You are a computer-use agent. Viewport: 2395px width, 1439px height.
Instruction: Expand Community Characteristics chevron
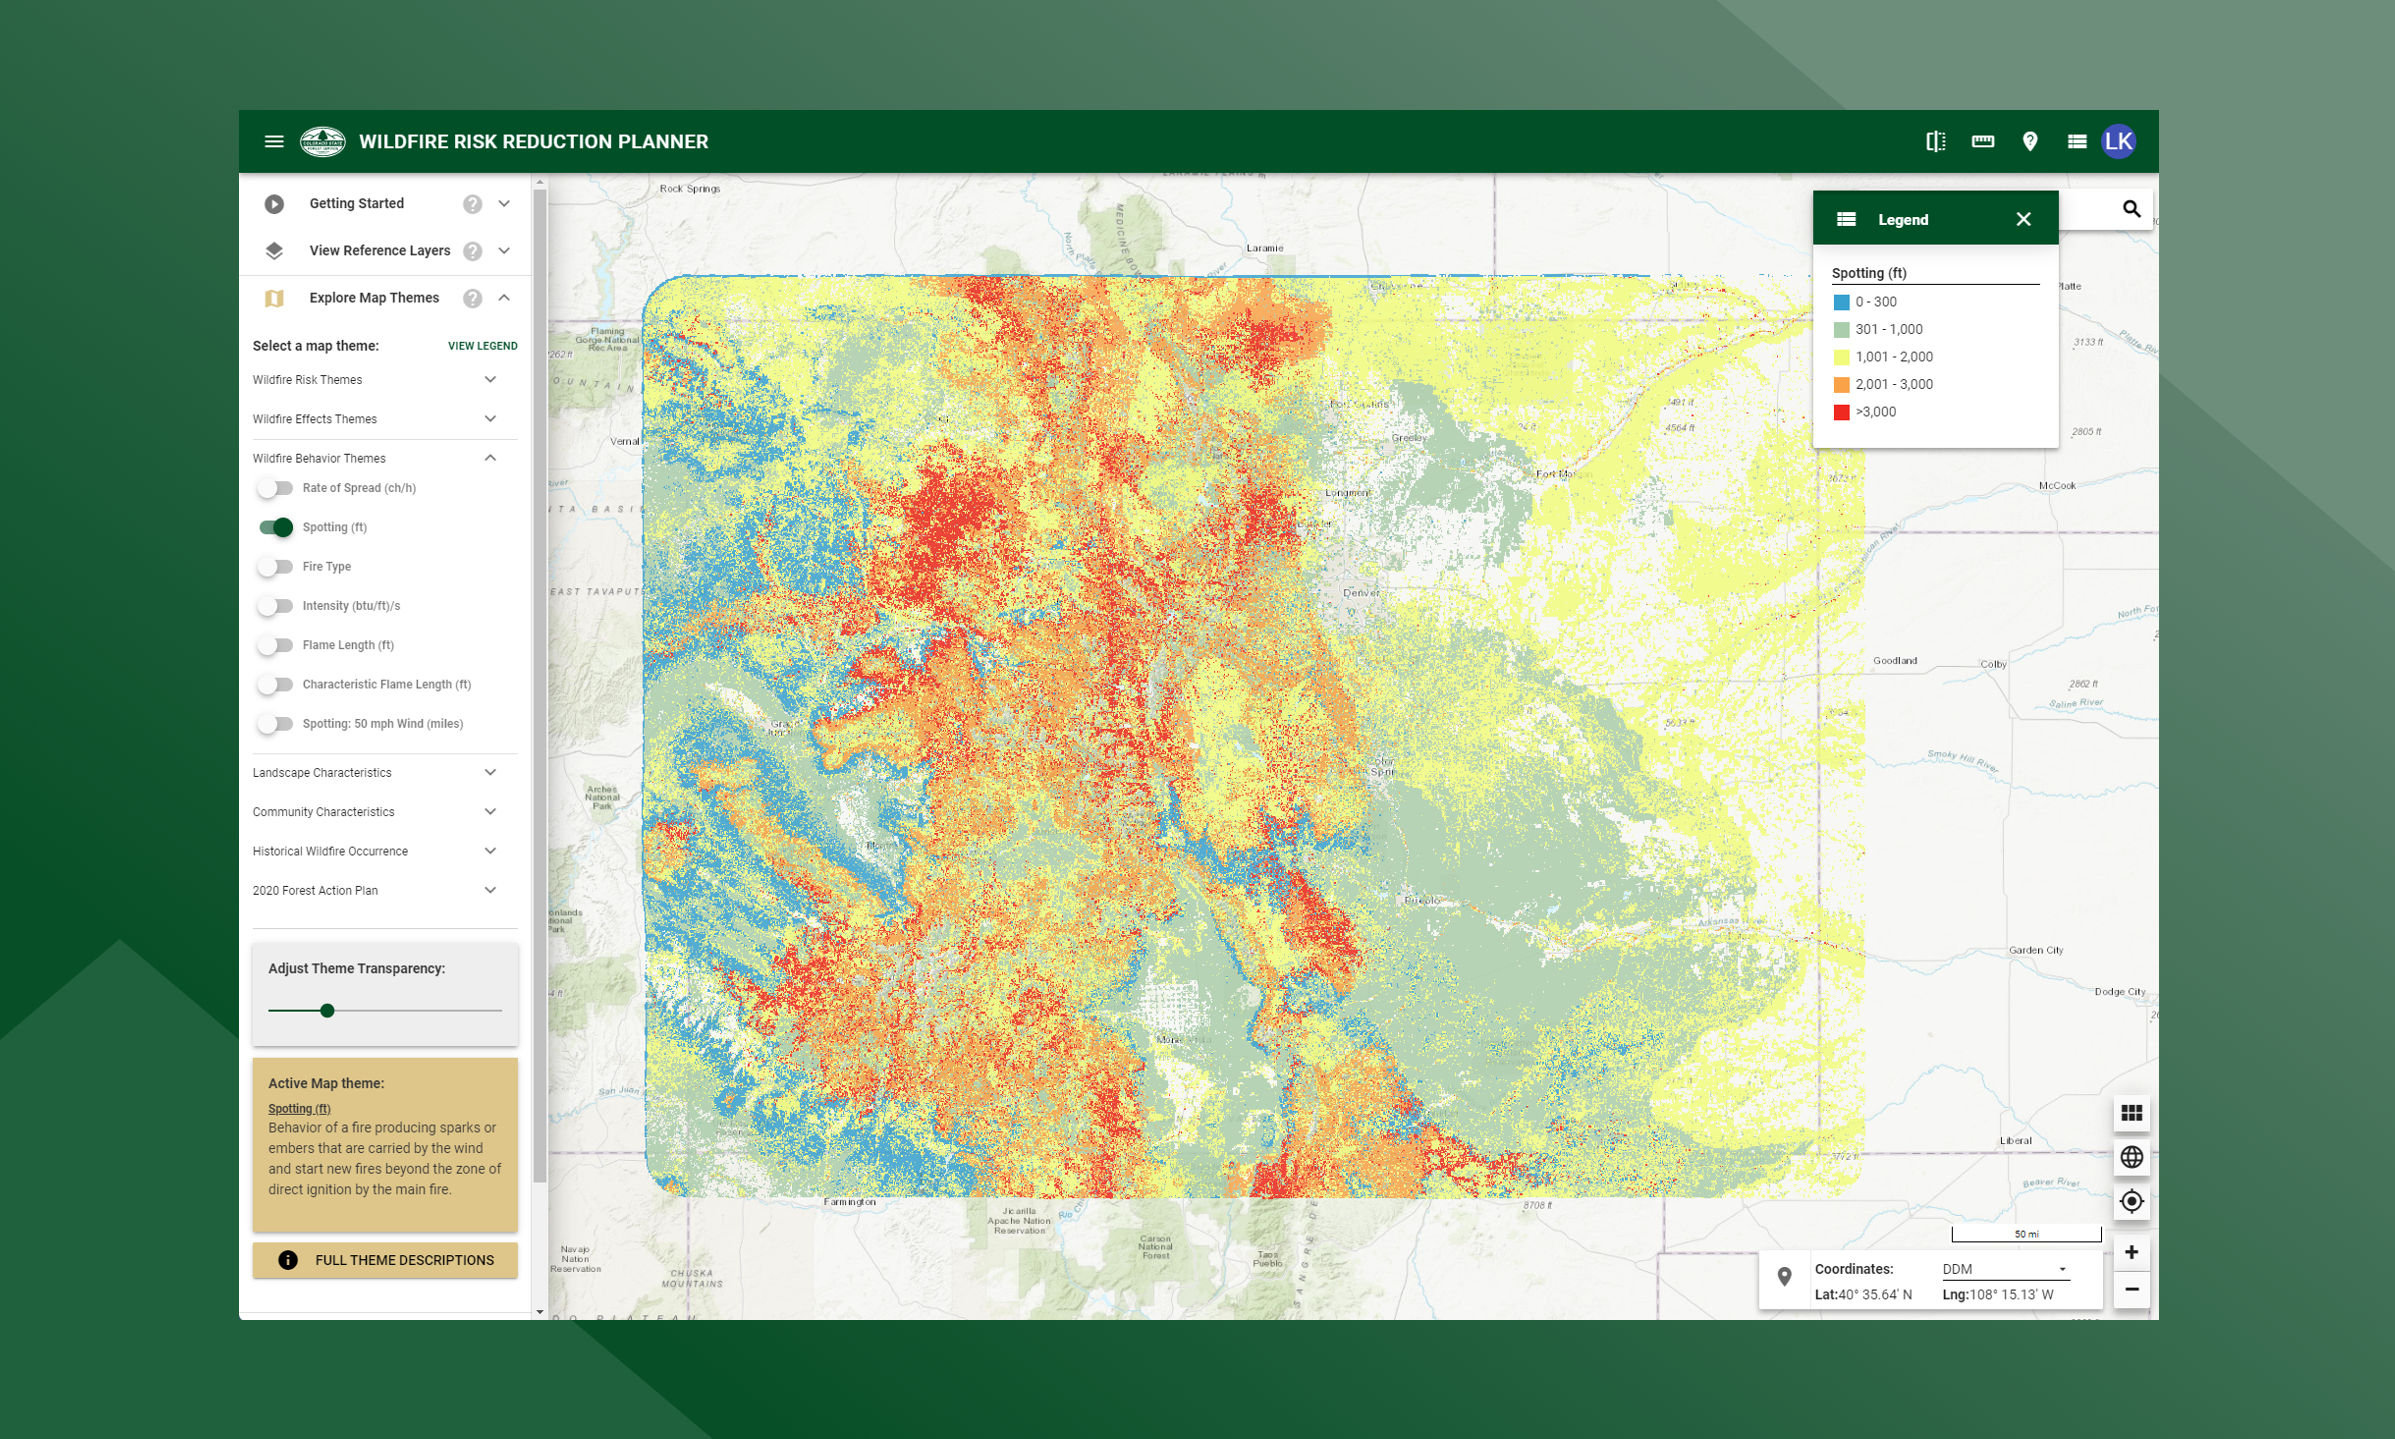click(x=490, y=812)
